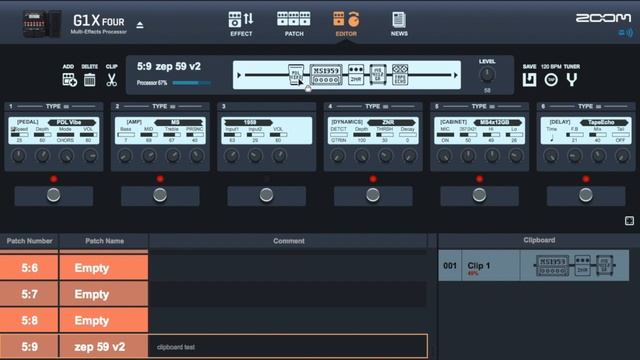Viewport: 640px width, 360px height.
Task: Open TYPE selector for slot 2
Action: (164, 106)
